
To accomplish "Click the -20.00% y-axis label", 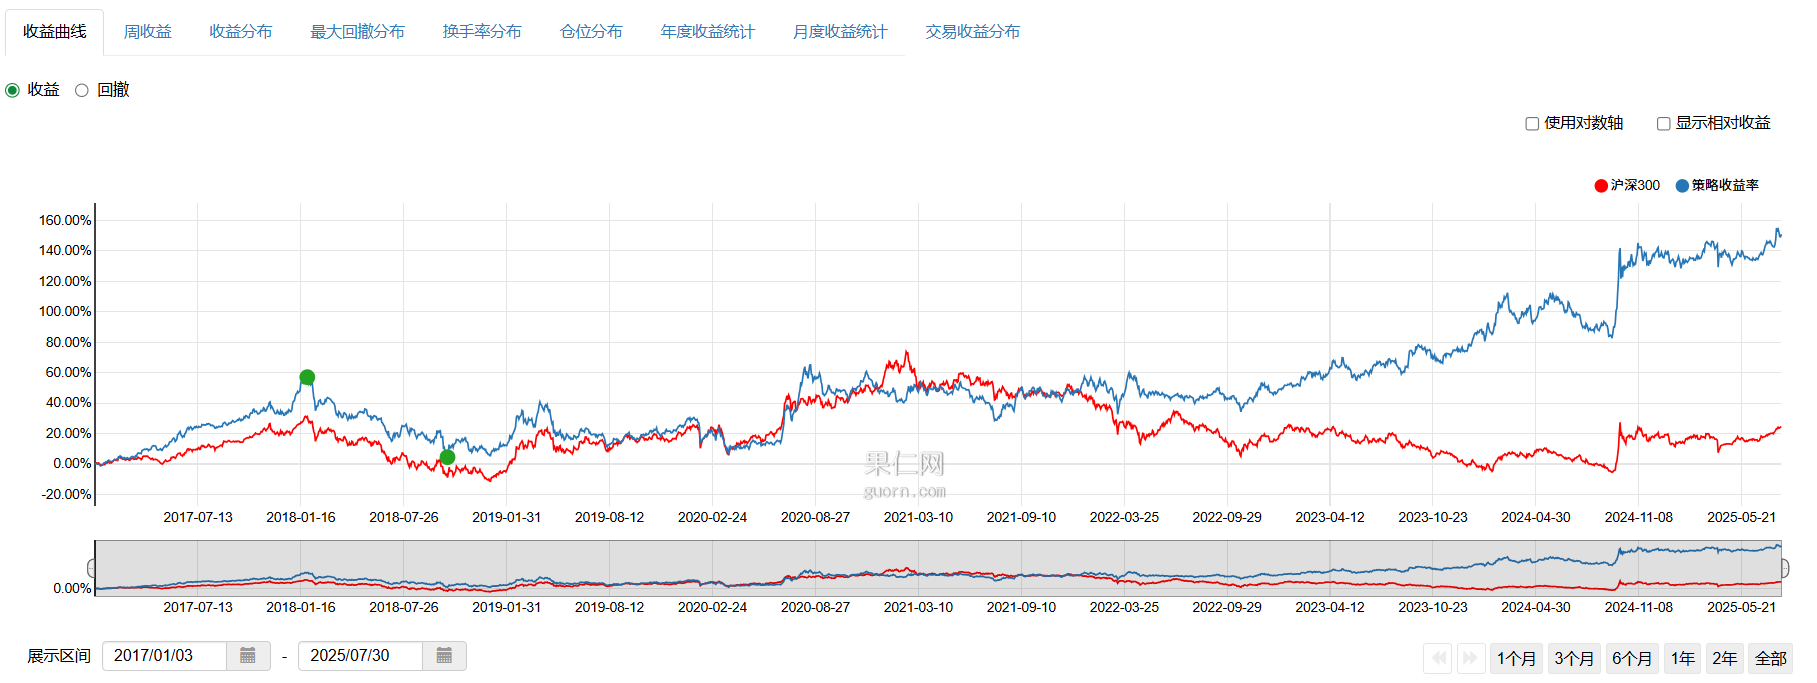I will (66, 494).
